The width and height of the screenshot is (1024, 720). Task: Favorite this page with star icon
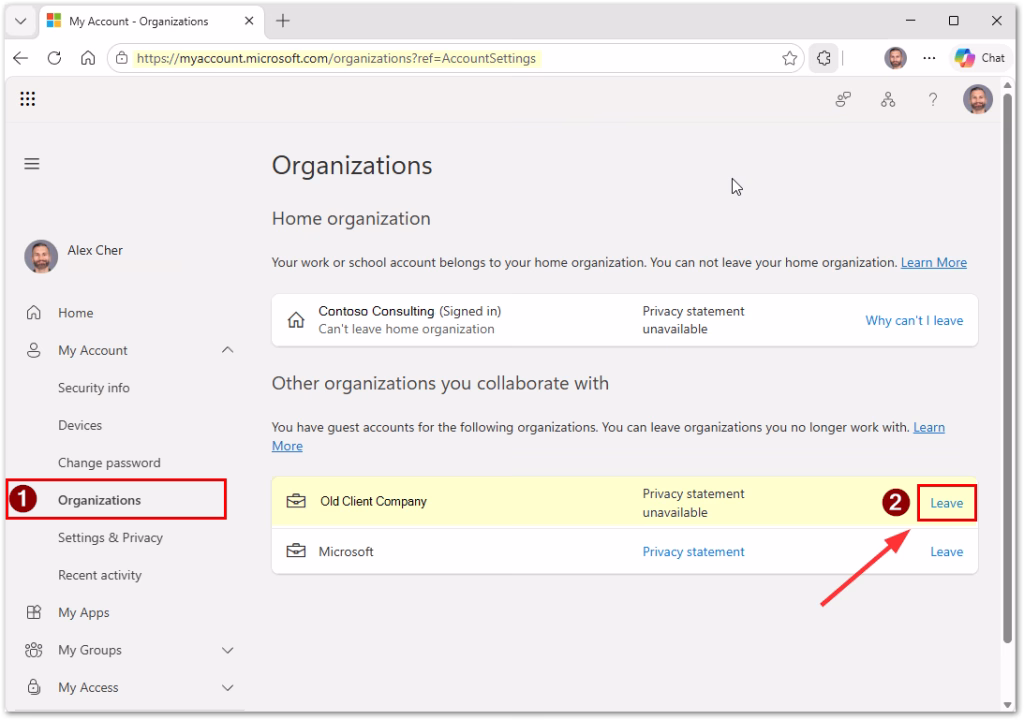[789, 58]
